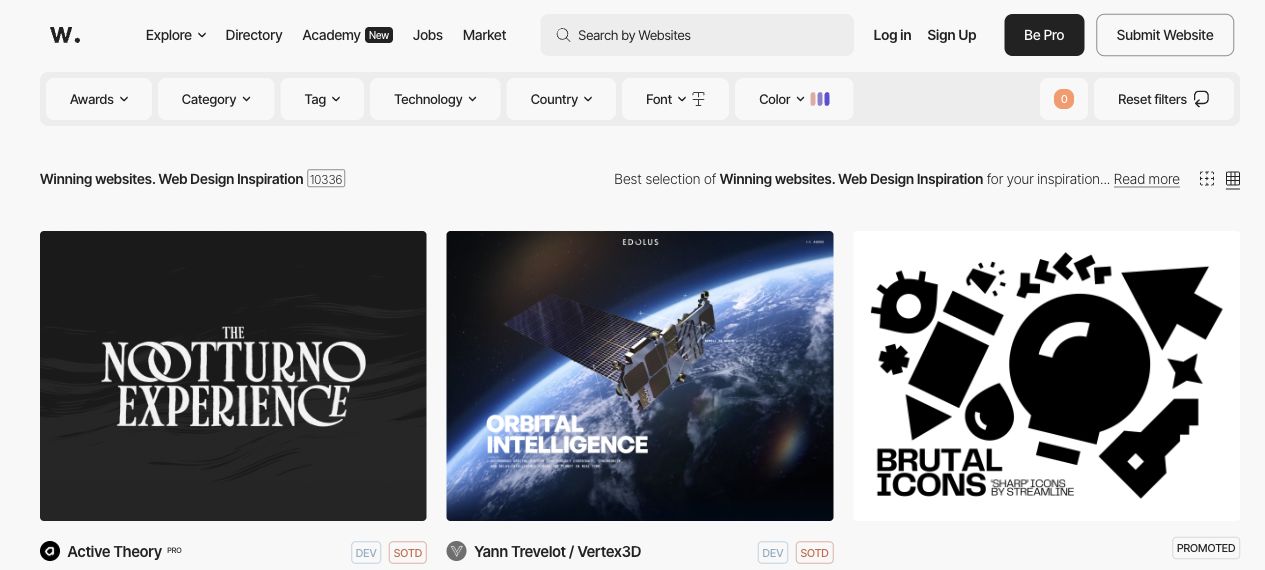The image size is (1265, 570).
Task: Click the Log in link
Action: [x=892, y=35]
